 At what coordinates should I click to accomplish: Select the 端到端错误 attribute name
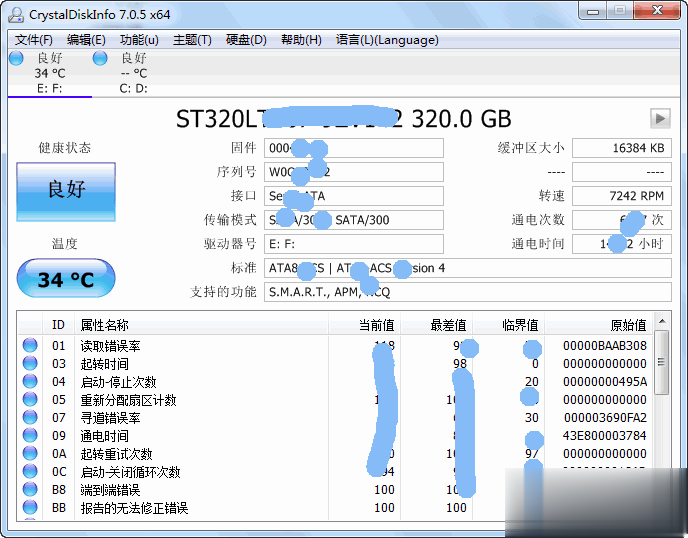[110, 490]
